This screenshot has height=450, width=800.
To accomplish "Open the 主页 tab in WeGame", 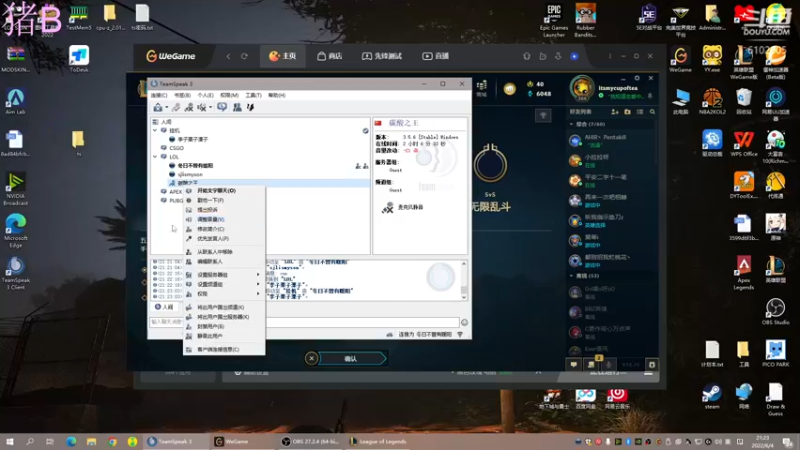I will click(283, 56).
